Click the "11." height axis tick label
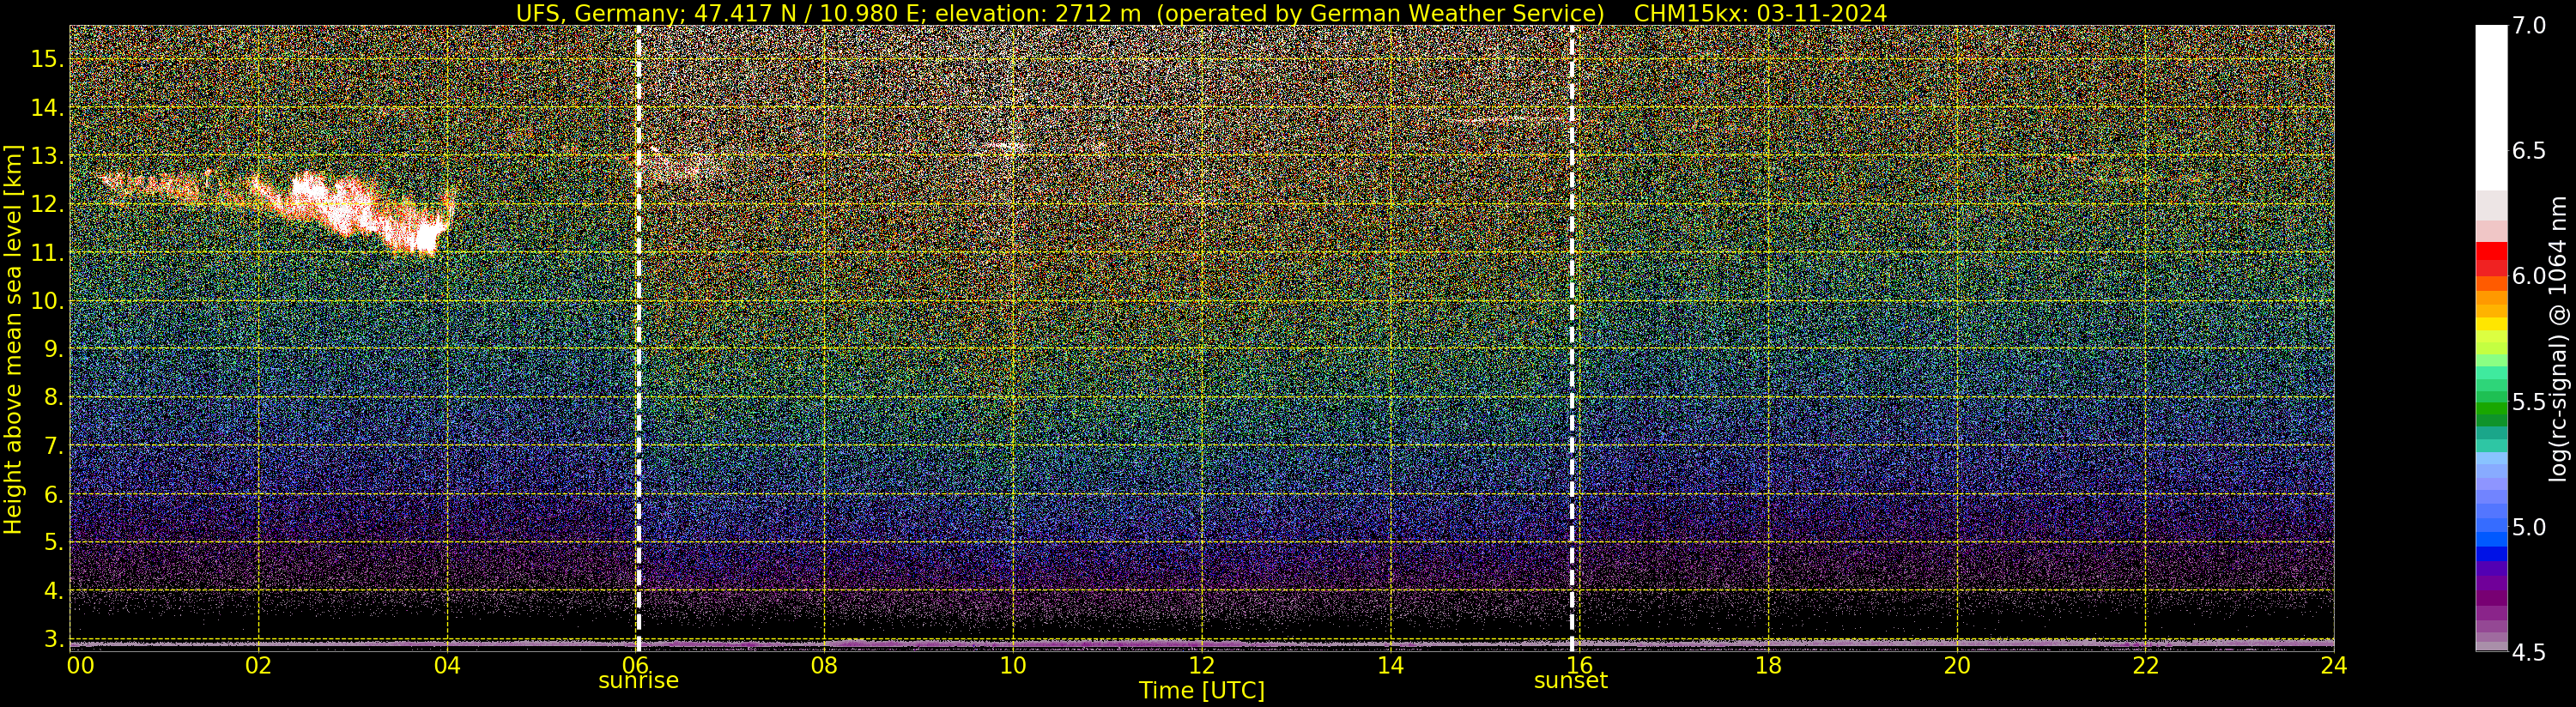Screen dimensions: 2576x707 (x=47, y=253)
